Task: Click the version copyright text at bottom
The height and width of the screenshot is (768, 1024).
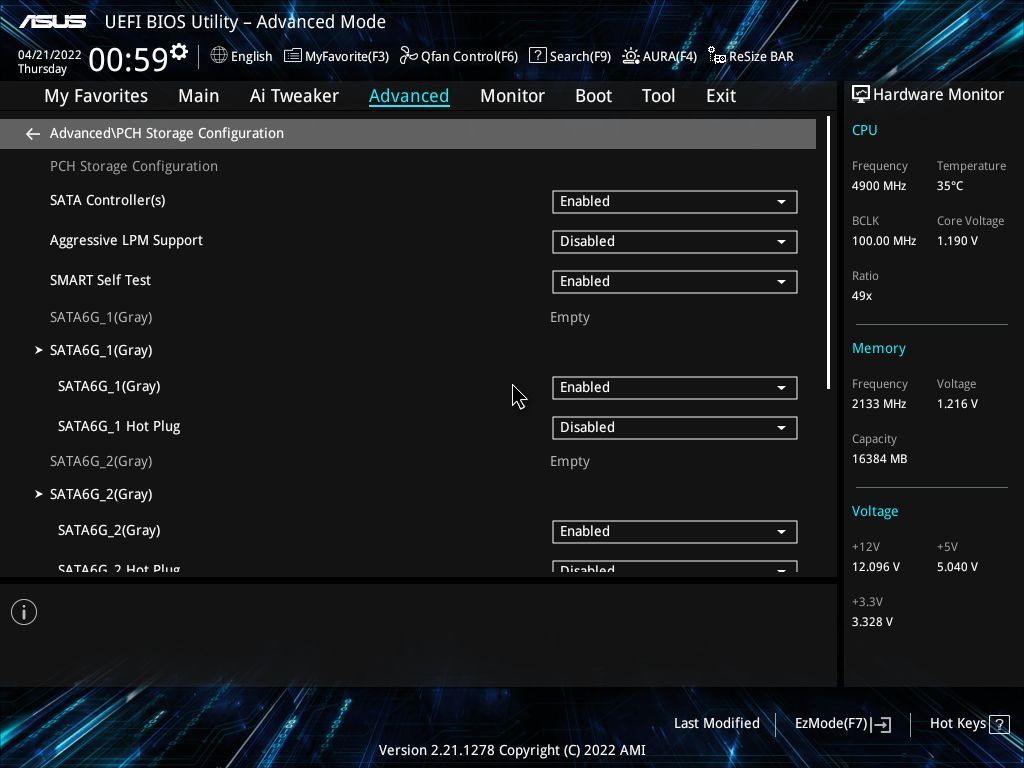Action: 512,750
